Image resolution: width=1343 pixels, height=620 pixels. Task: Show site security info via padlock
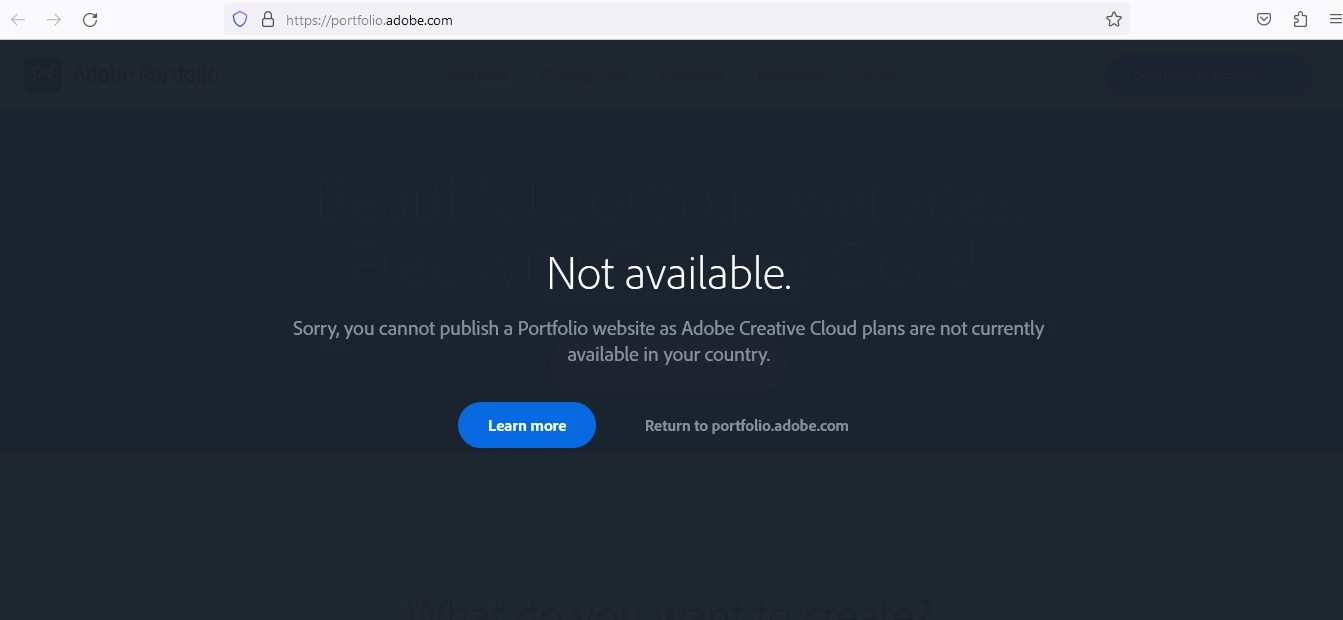267,19
